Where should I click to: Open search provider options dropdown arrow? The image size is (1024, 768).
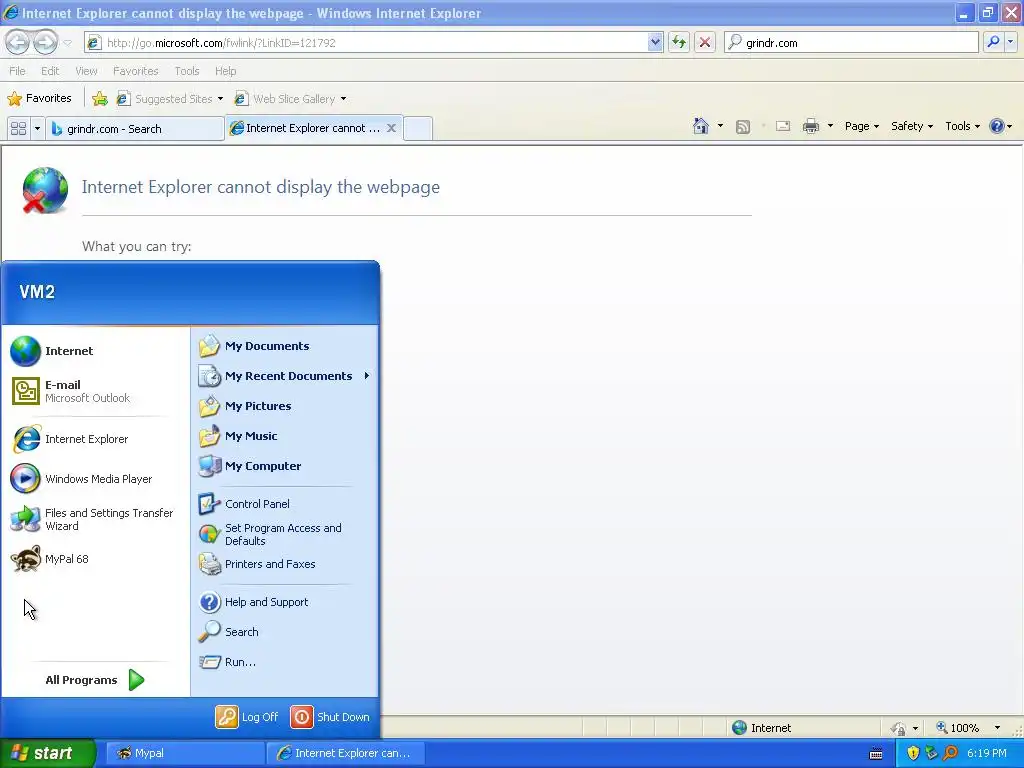click(1010, 42)
